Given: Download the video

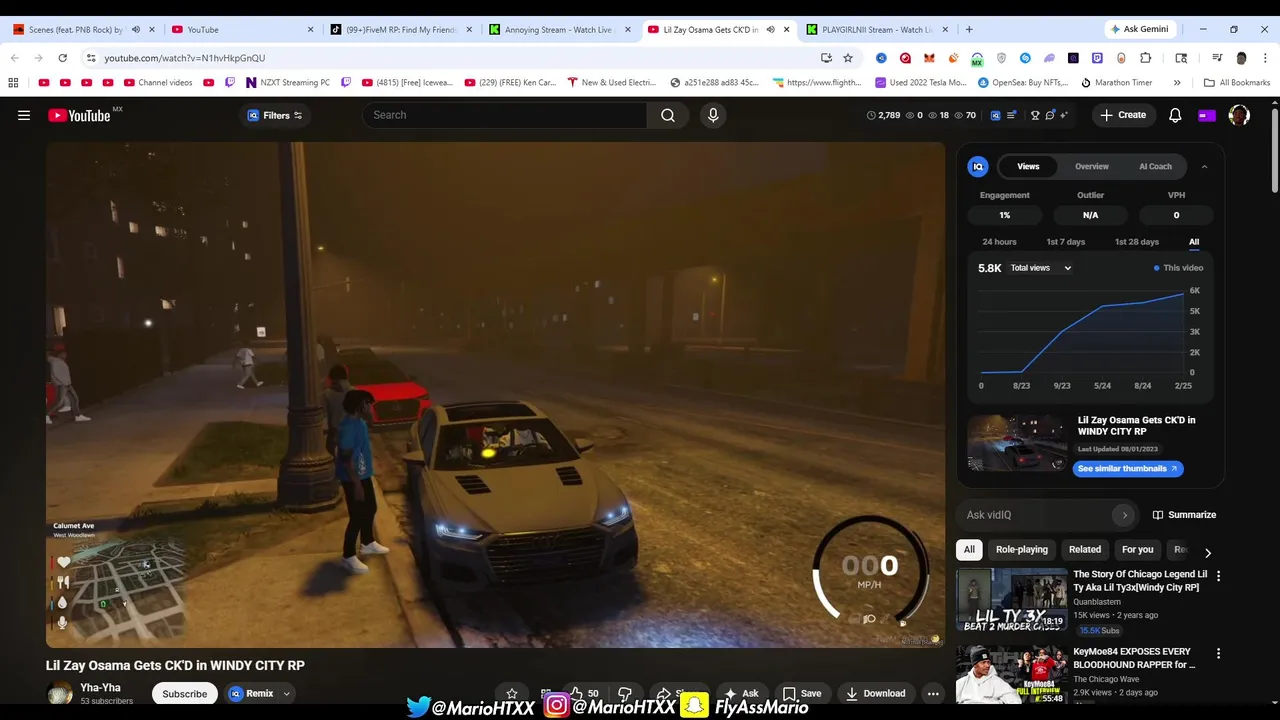Looking at the screenshot, I should [x=875, y=693].
